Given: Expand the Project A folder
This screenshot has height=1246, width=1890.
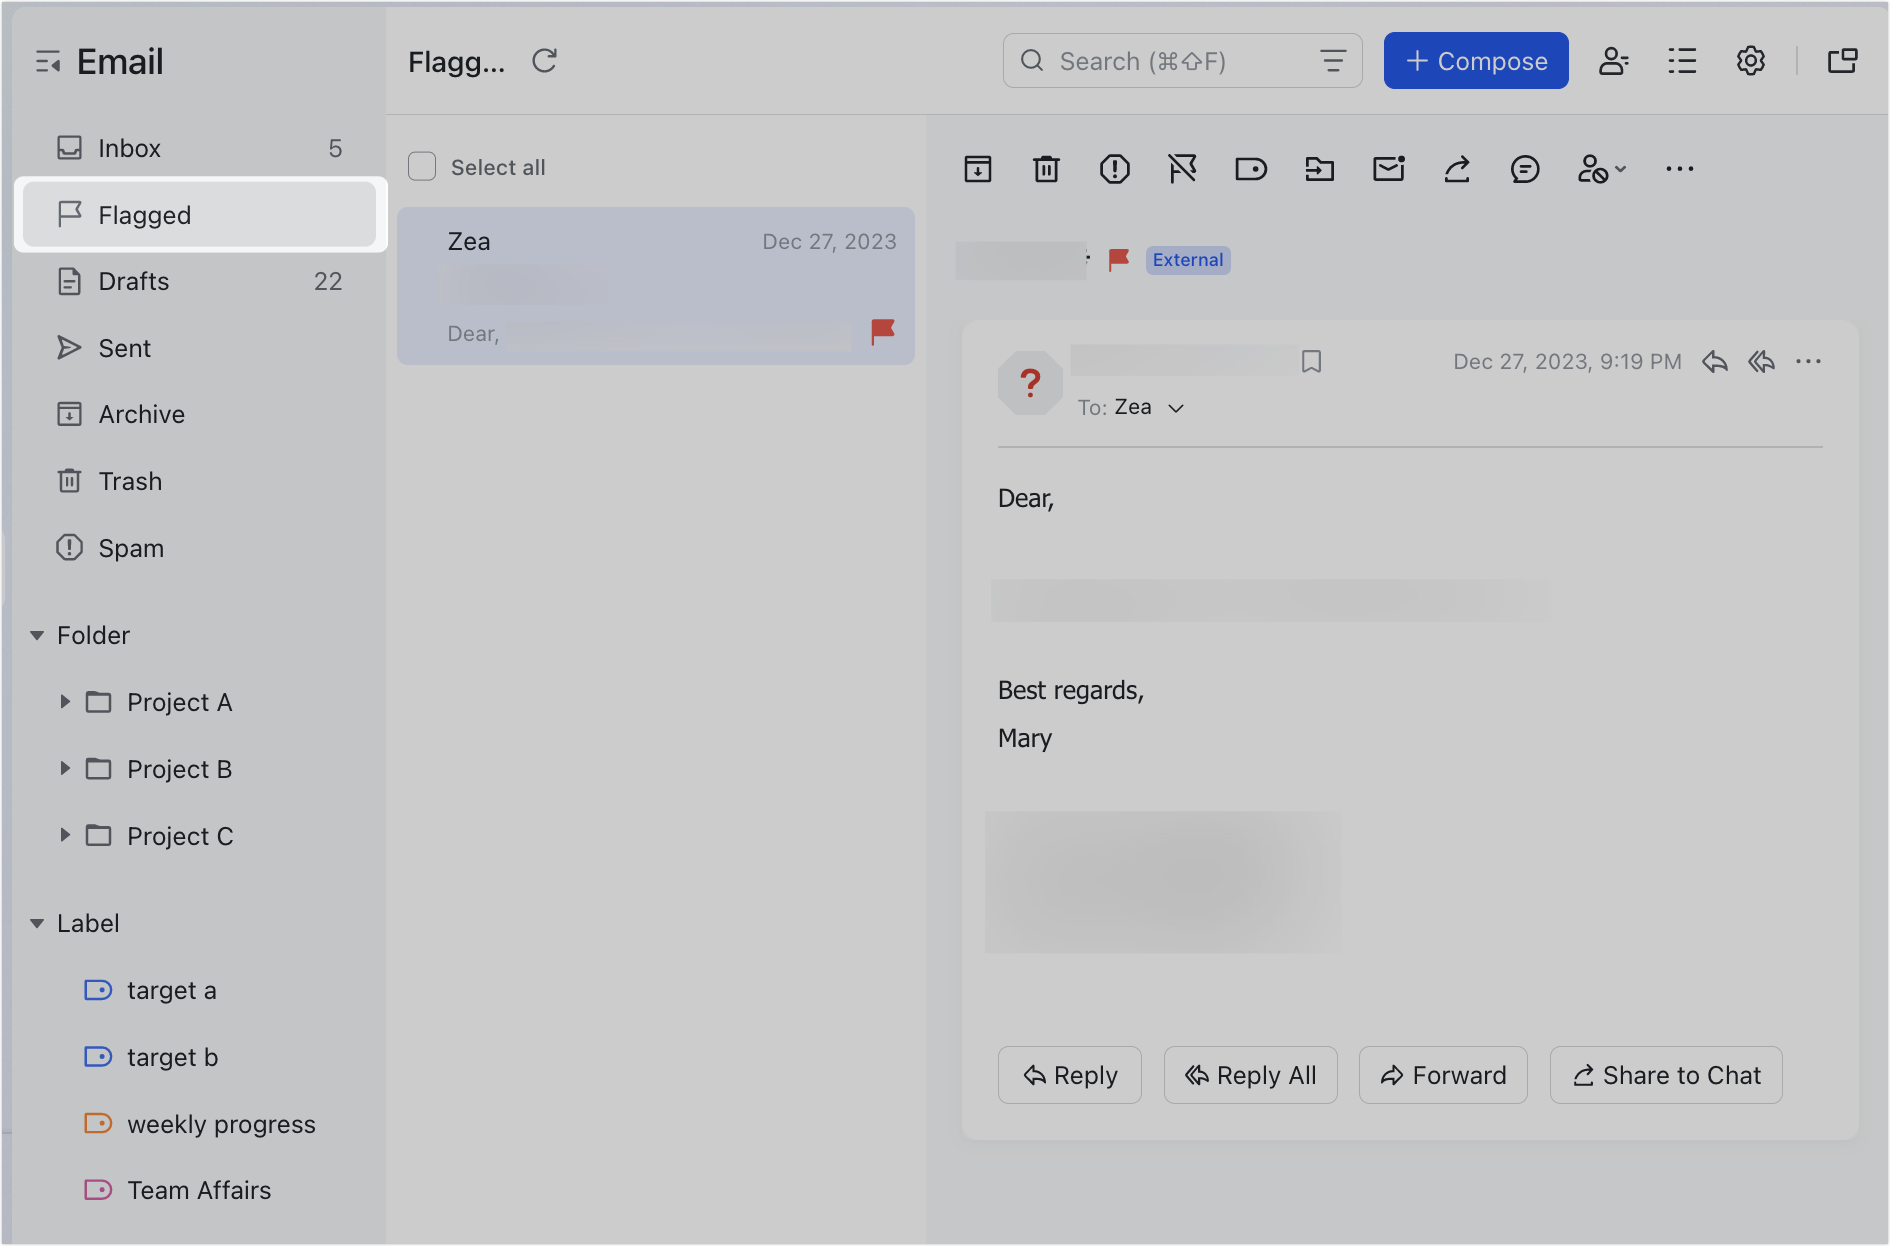Looking at the screenshot, I should 66,701.
